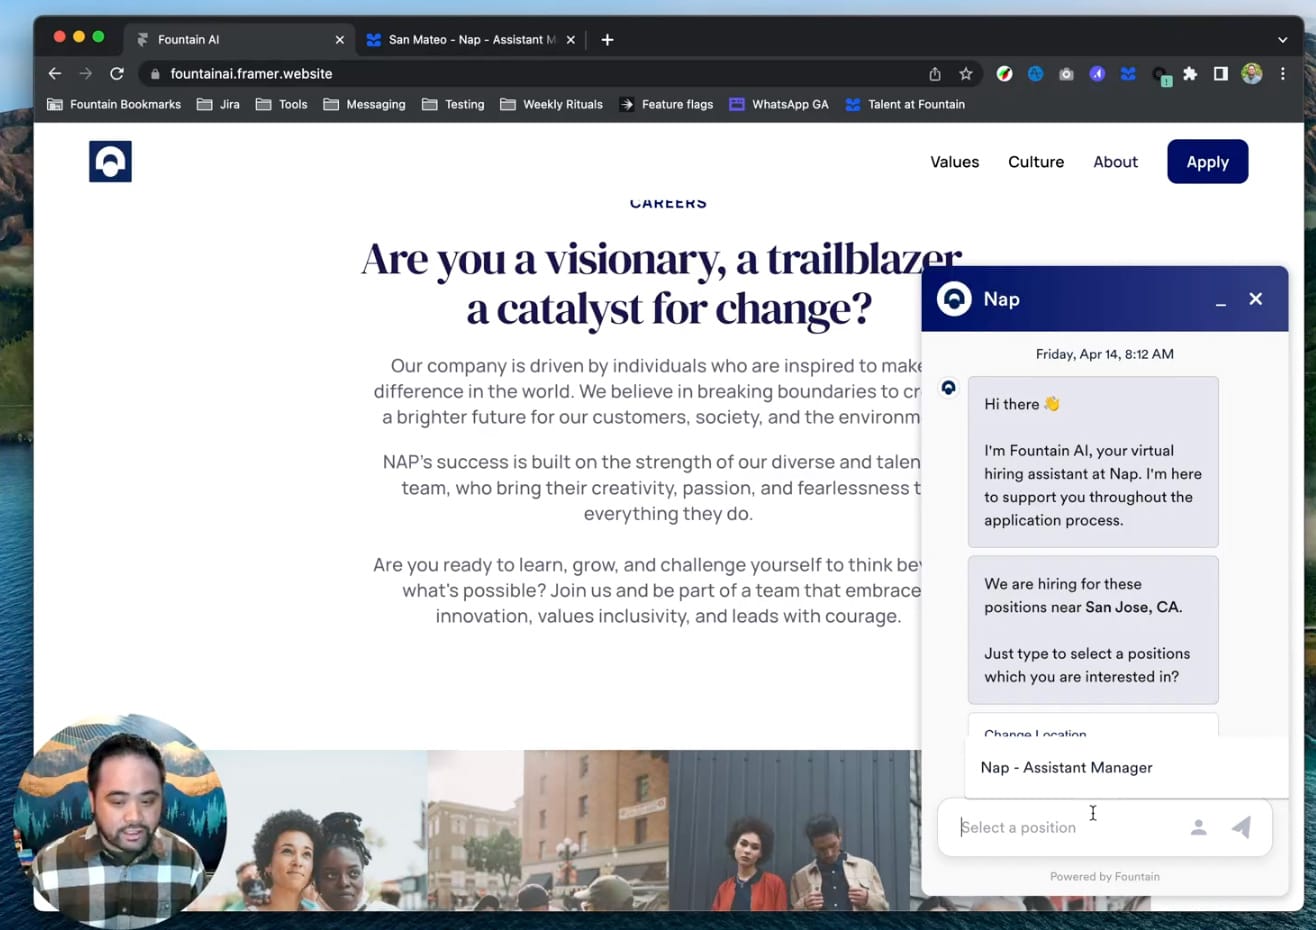Close the Fountain AI tab
This screenshot has height=930, width=1316.
(x=340, y=40)
